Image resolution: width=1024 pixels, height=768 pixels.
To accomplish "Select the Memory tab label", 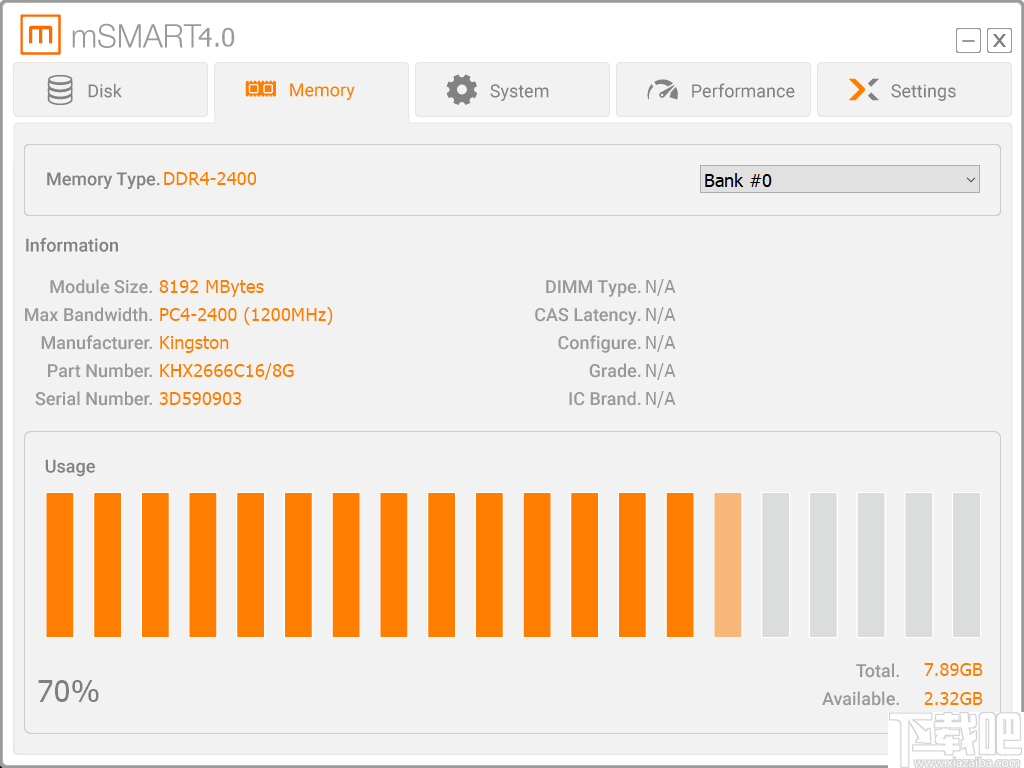I will coord(321,90).
